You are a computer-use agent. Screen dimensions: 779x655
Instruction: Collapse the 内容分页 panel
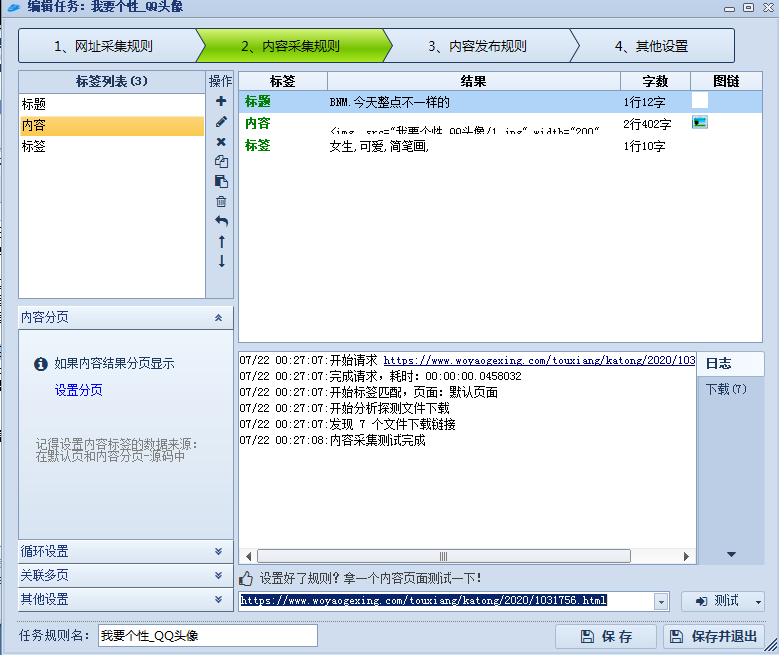pyautogui.click(x=218, y=317)
